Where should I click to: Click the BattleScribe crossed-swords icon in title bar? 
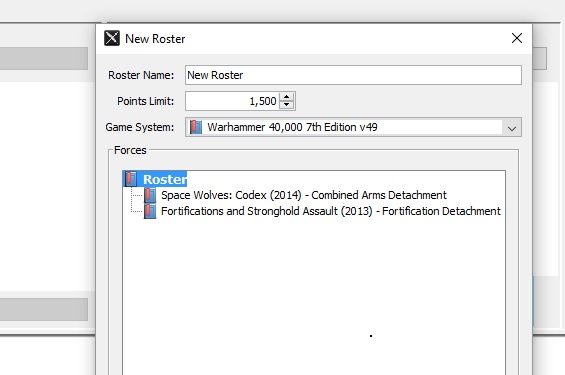pos(112,38)
